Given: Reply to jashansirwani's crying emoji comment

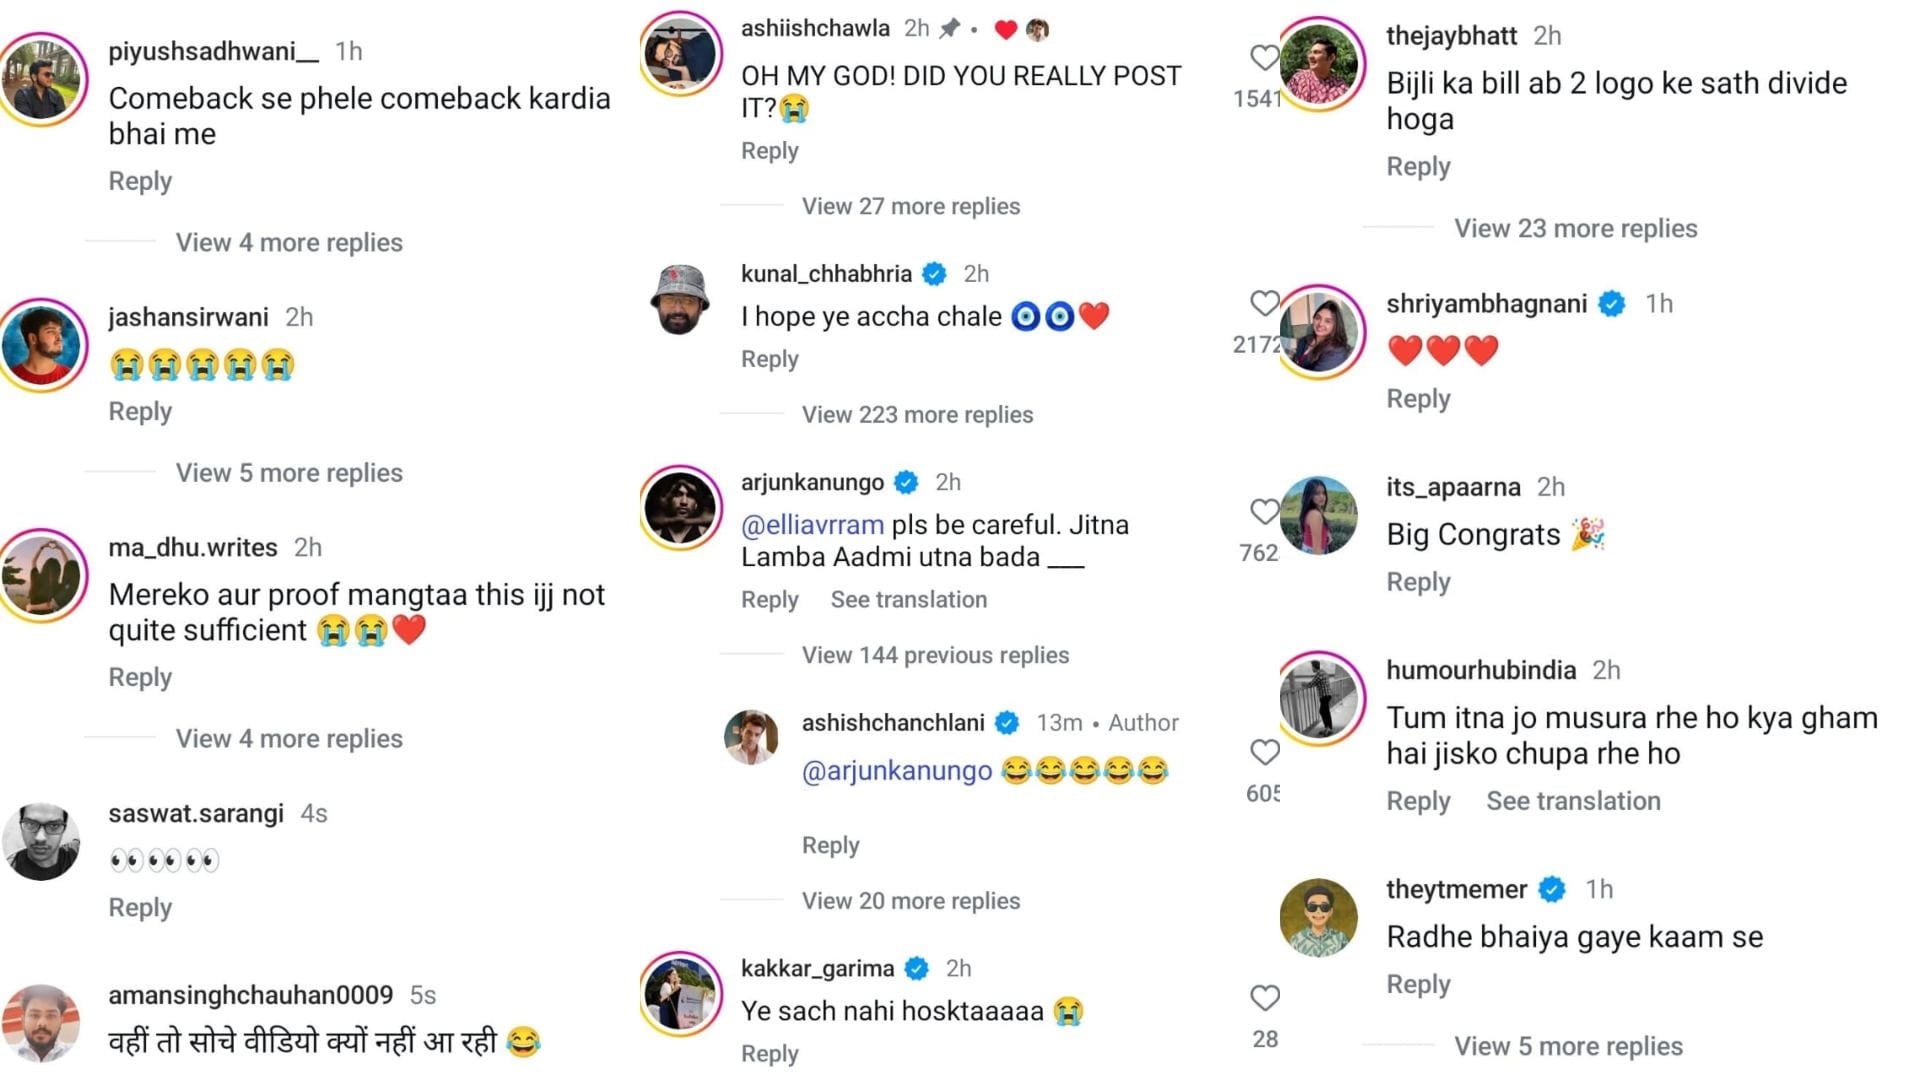Looking at the screenshot, I should [x=140, y=411].
